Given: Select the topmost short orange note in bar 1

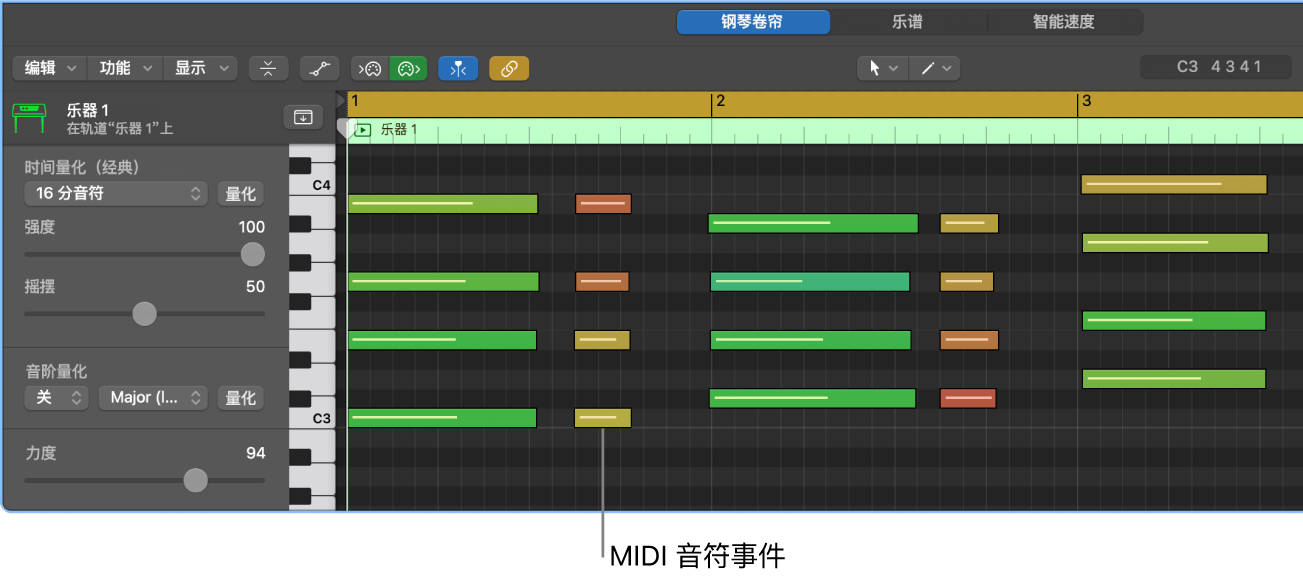Looking at the screenshot, I should (x=603, y=204).
